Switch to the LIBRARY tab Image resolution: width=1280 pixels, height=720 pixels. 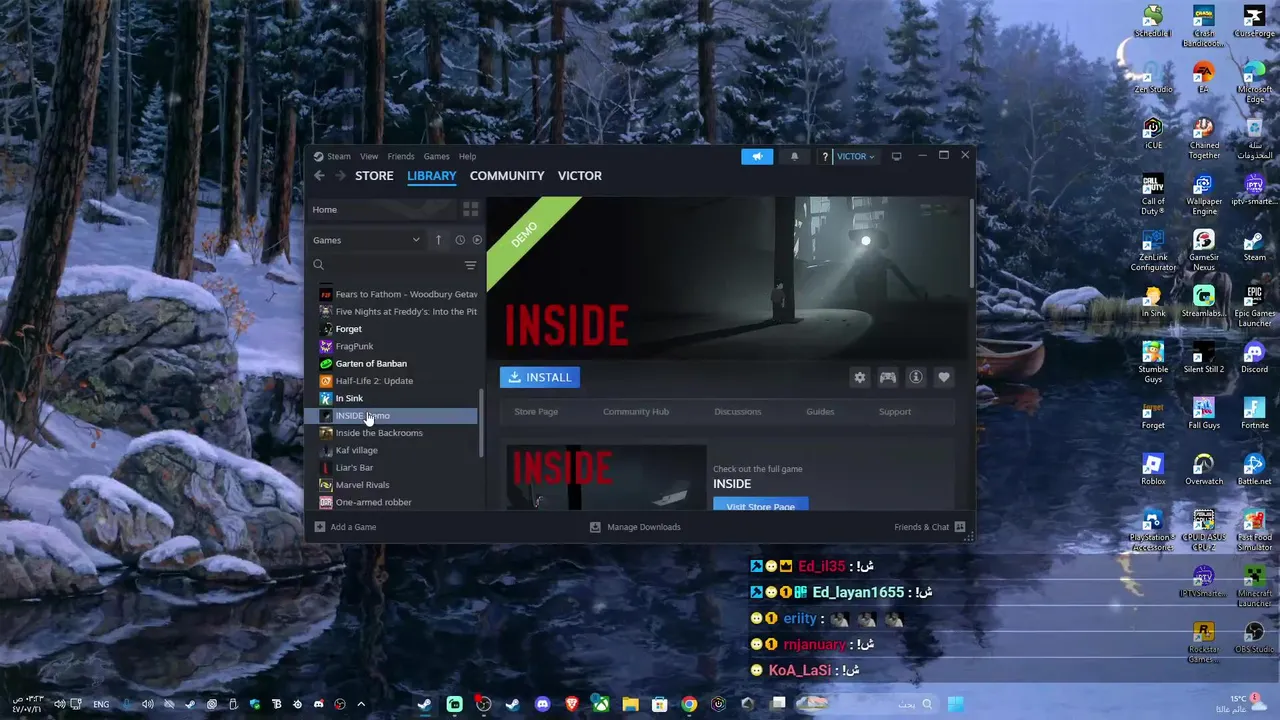[432, 176]
